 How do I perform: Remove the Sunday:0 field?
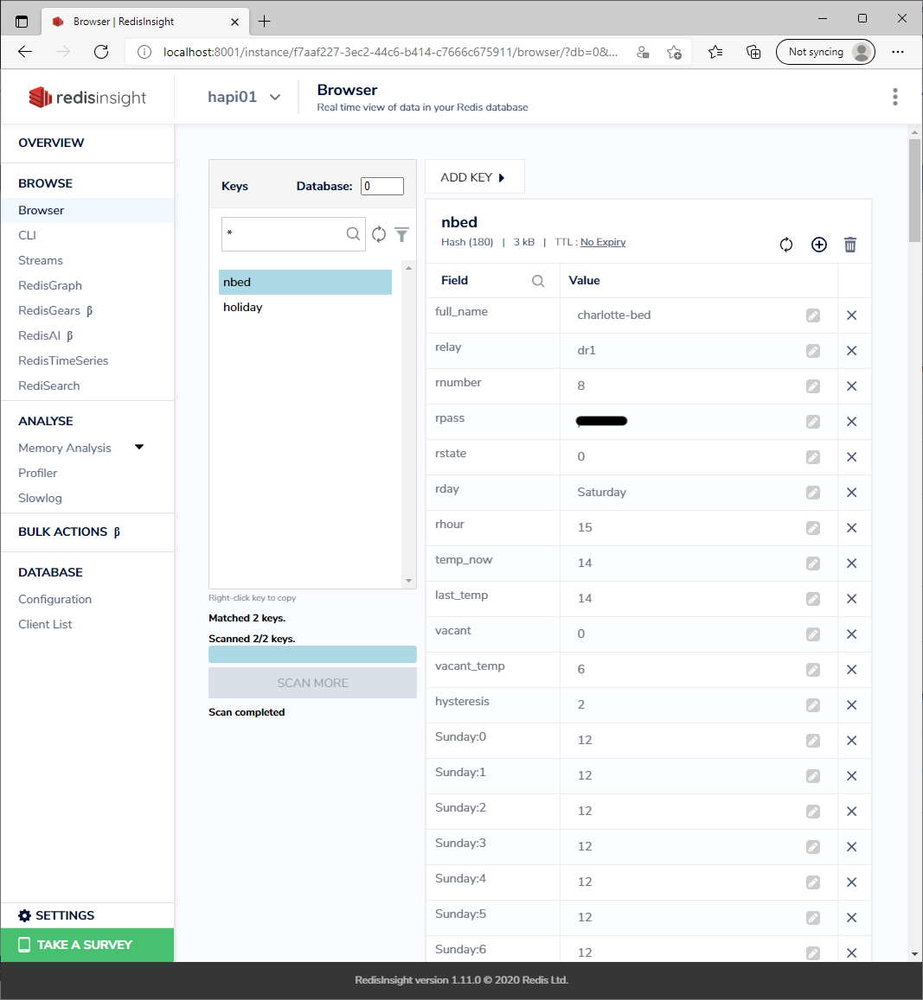click(x=852, y=740)
